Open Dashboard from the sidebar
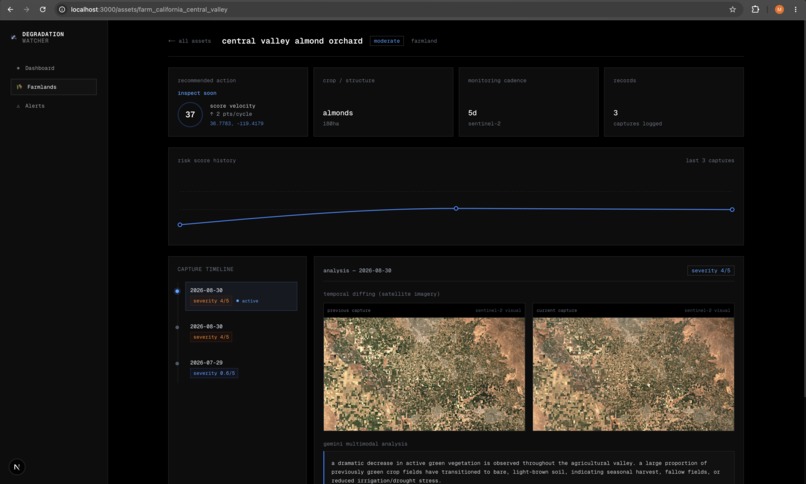Image resolution: width=806 pixels, height=484 pixels. 53,68
